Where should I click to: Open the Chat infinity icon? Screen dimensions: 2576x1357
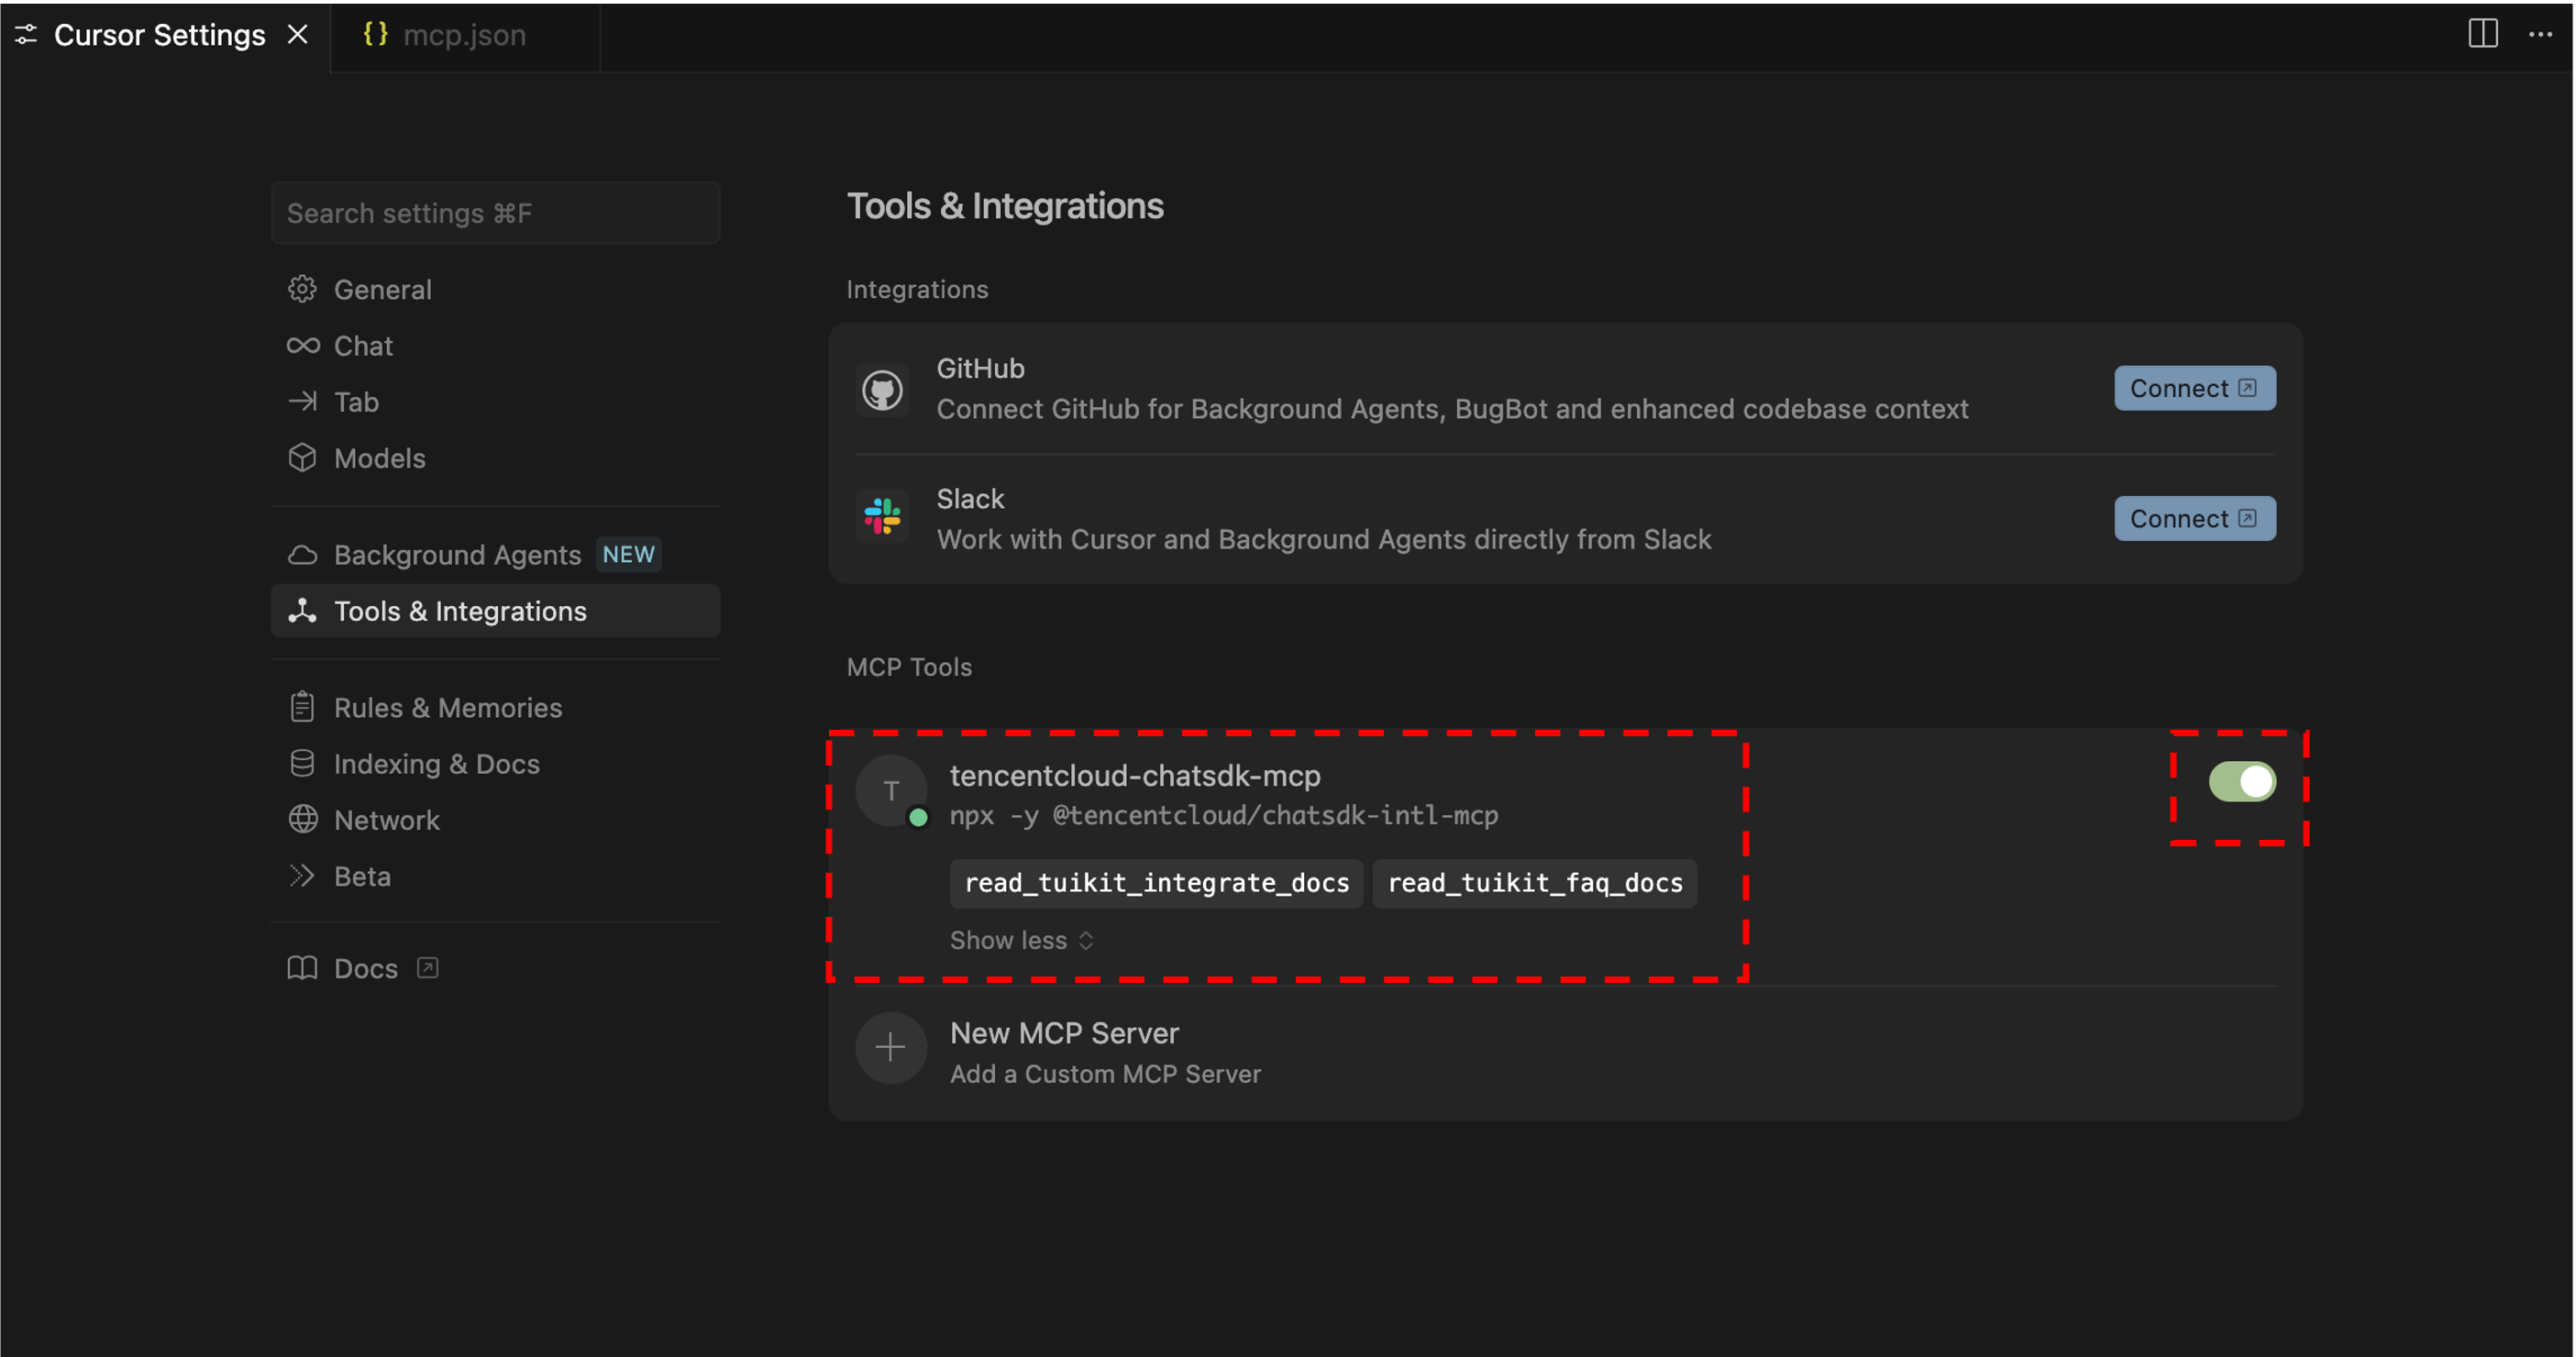[x=302, y=345]
